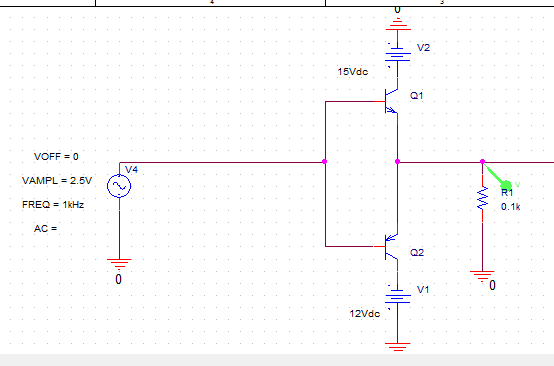554x366 pixels.
Task: Select the V4 reference label
Action: click(131, 170)
